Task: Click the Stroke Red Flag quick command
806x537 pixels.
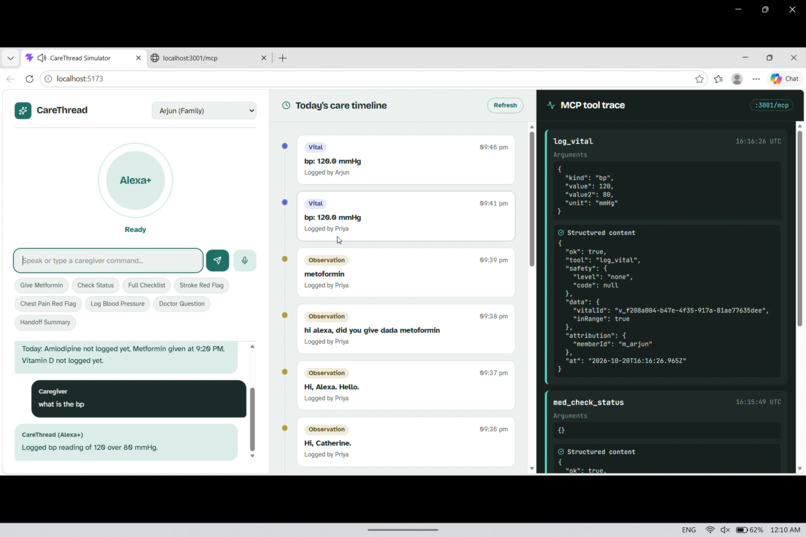Action: point(202,285)
